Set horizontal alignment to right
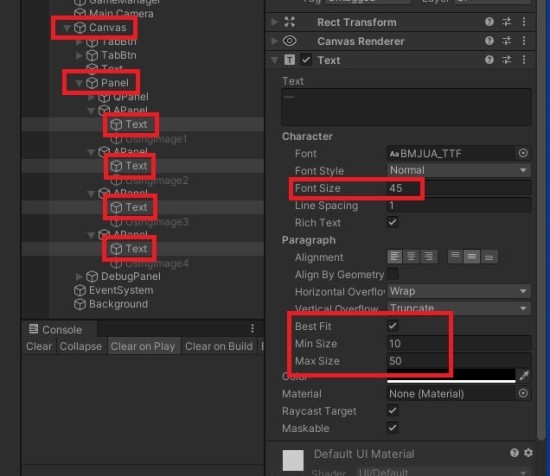 click(x=428, y=257)
